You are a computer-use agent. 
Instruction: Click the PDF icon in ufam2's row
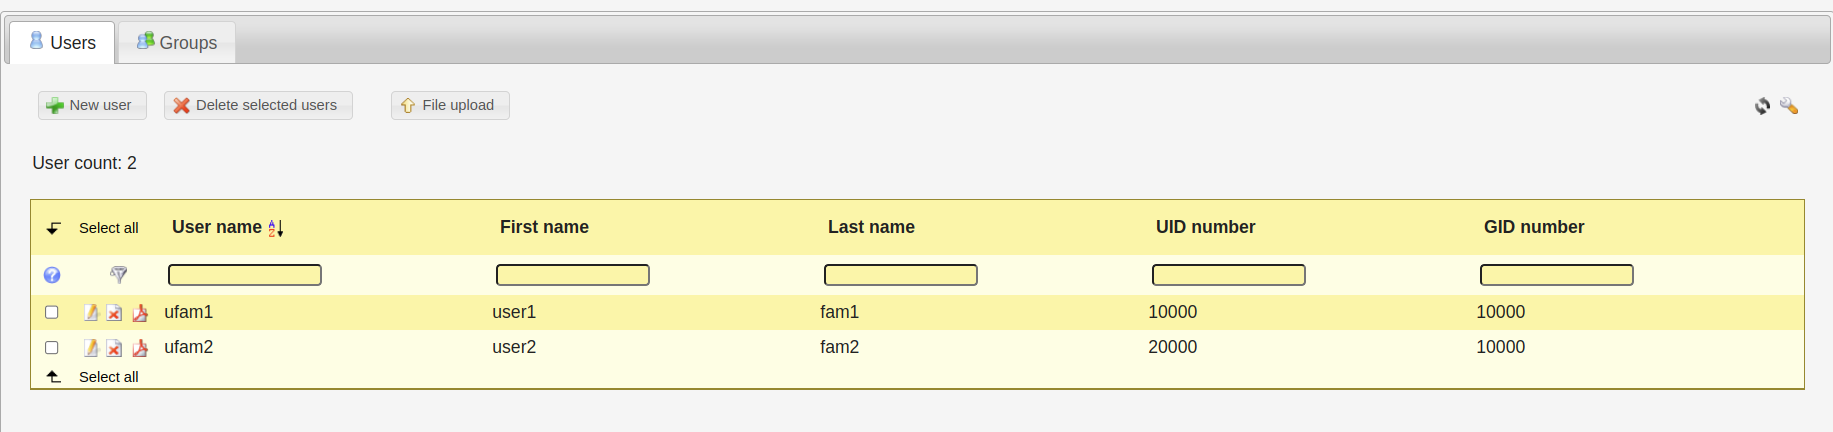[x=140, y=348]
